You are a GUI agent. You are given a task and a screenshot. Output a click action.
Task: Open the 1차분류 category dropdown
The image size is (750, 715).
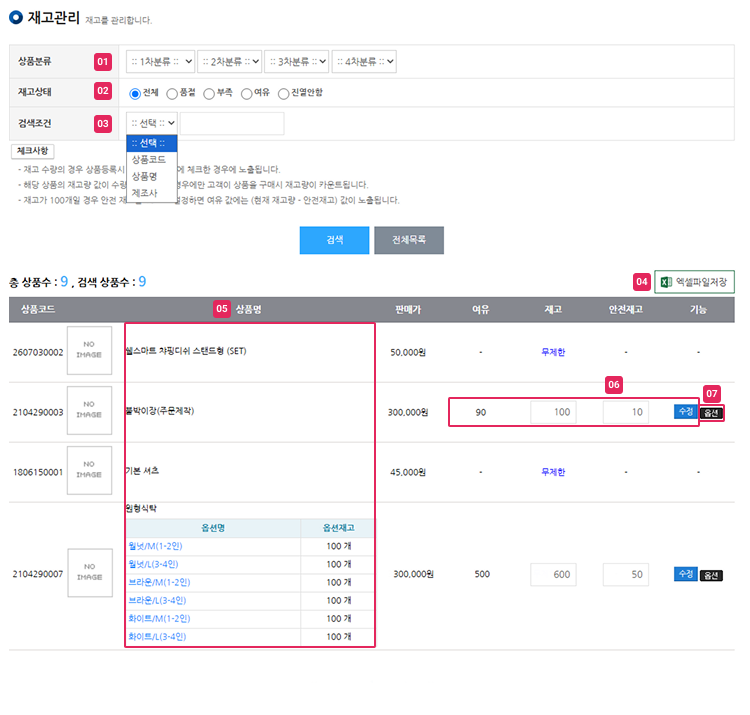click(x=160, y=62)
